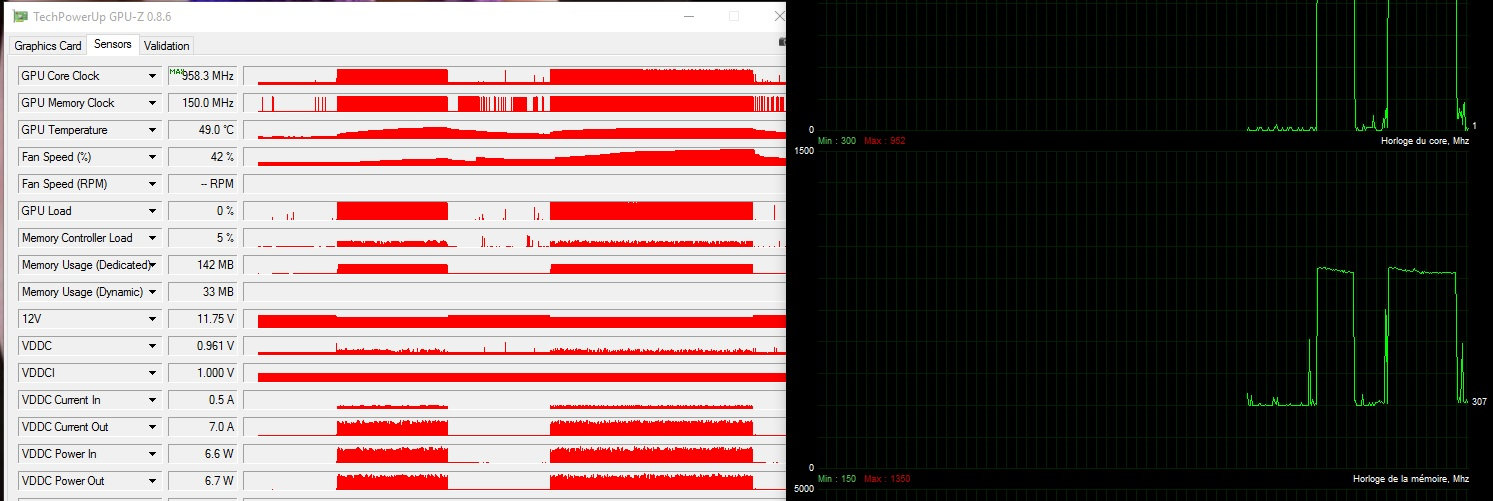Click the 0.961 V VDDC reading

pyautogui.click(x=203, y=346)
